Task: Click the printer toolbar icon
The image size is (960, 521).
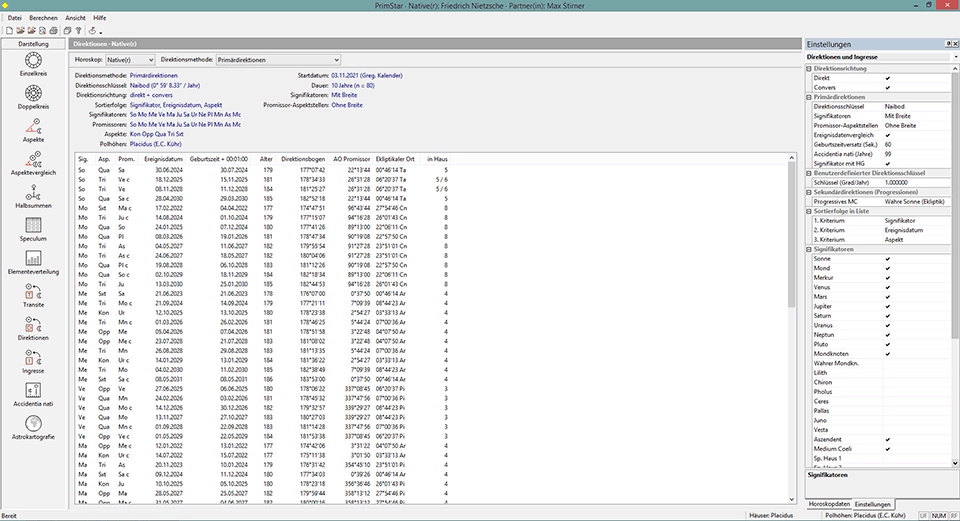Action: tap(53, 31)
